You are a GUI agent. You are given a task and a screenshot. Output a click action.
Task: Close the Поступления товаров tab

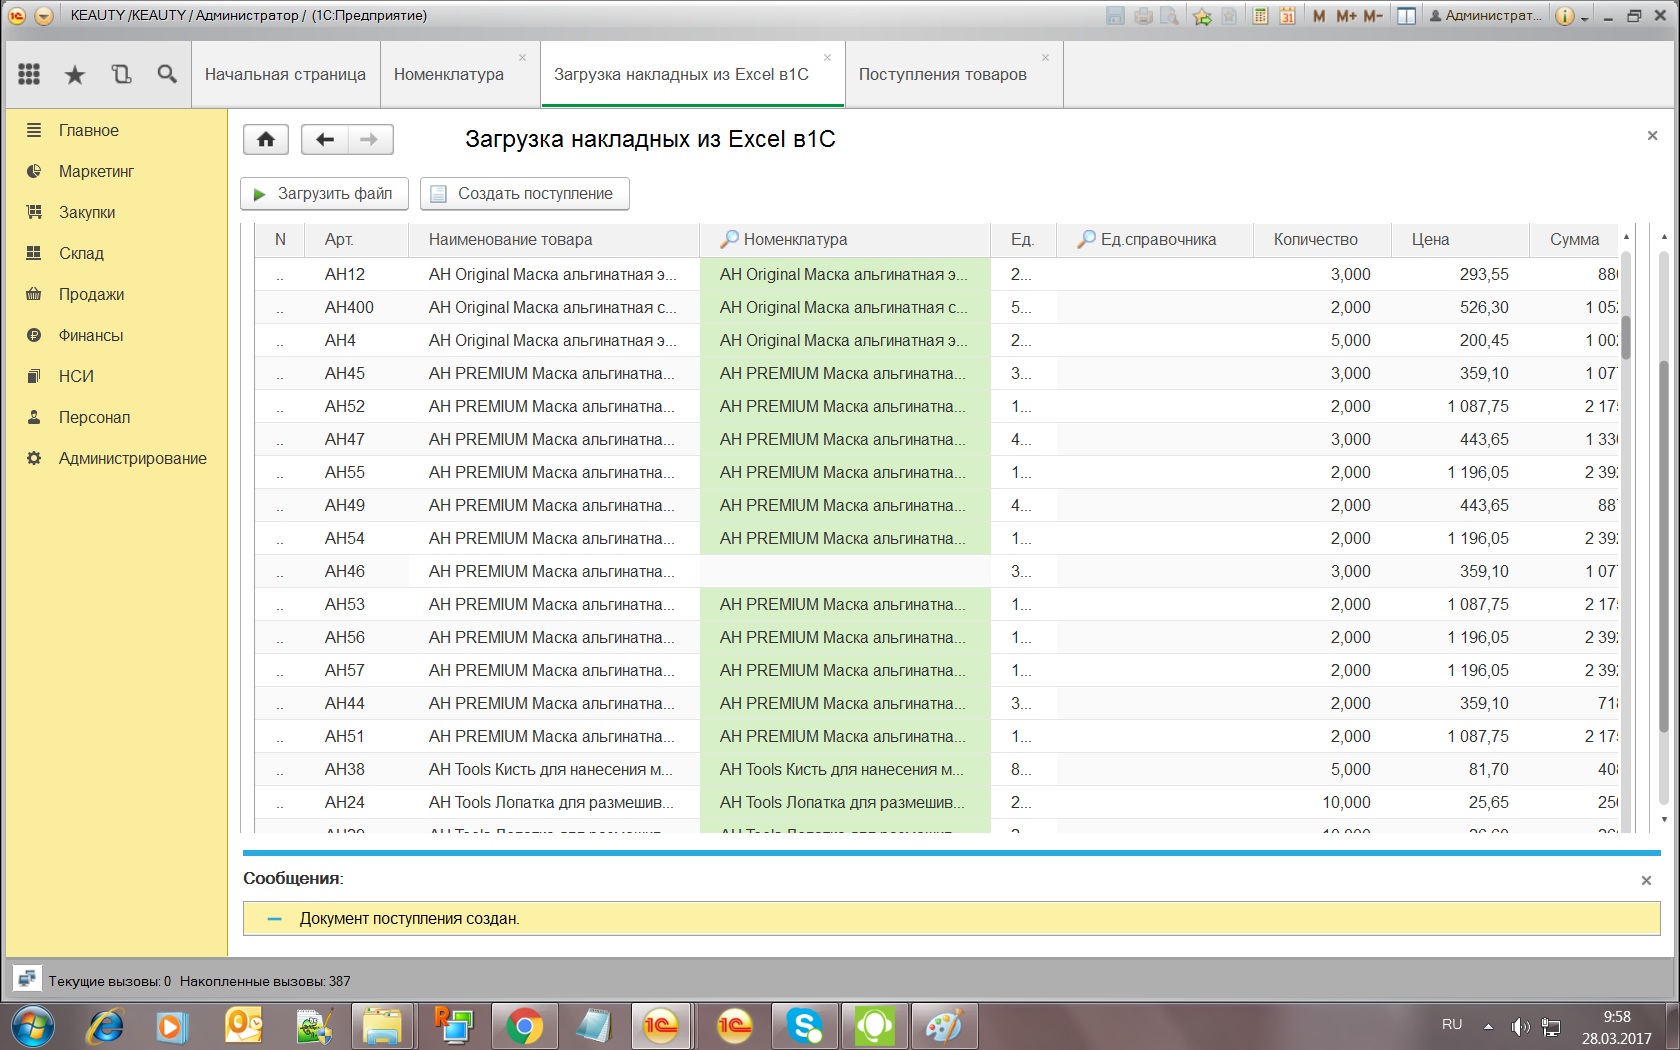(x=1045, y=57)
